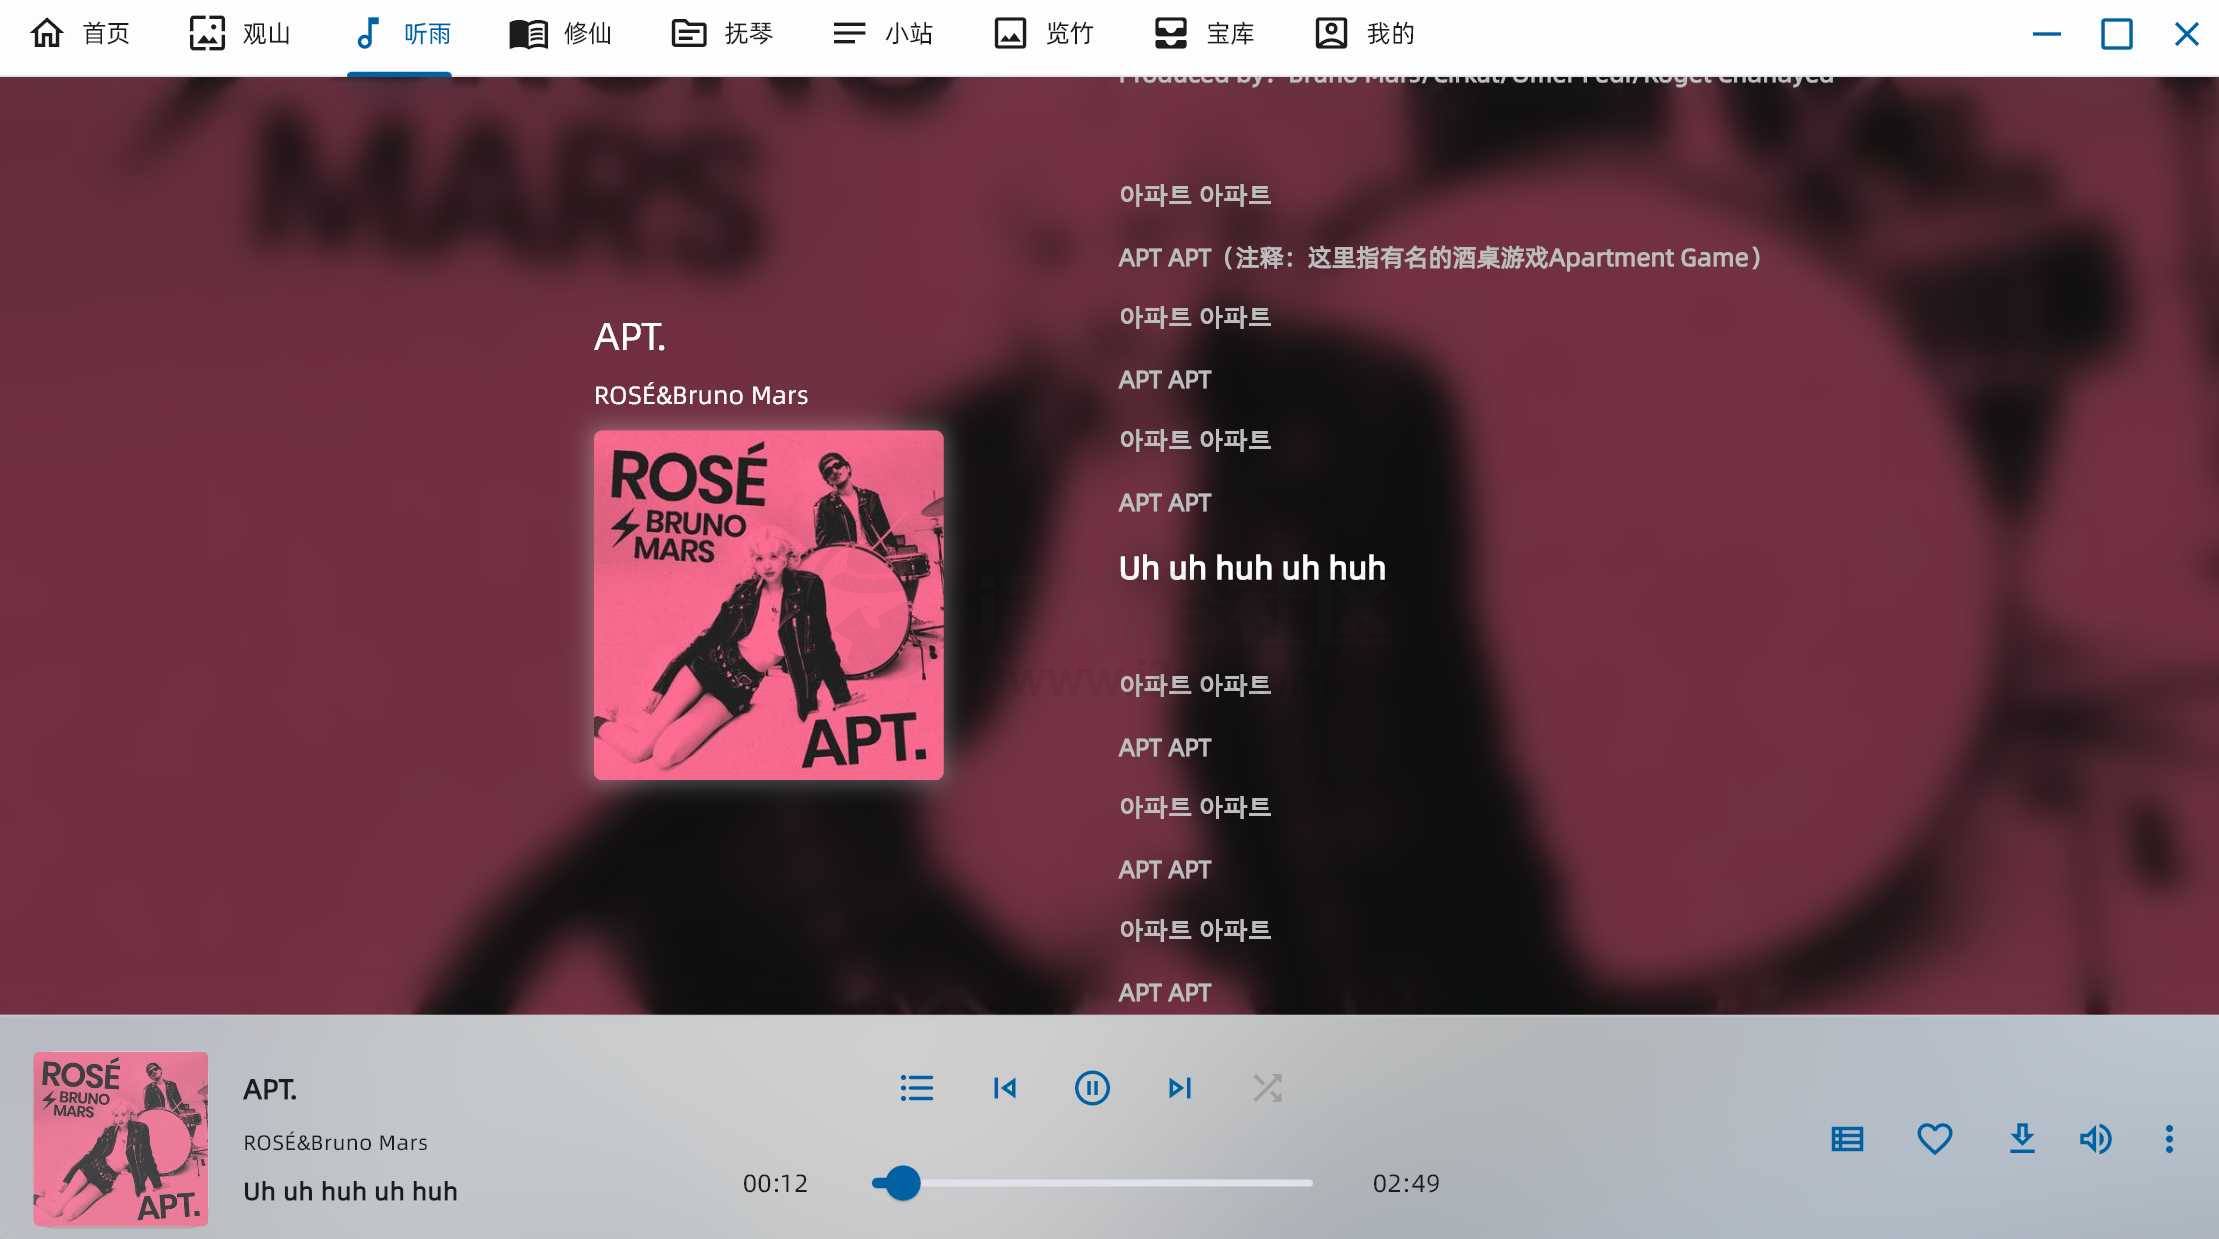The height and width of the screenshot is (1239, 2219).
Task: Click the open book icon
Action: (x=528, y=34)
